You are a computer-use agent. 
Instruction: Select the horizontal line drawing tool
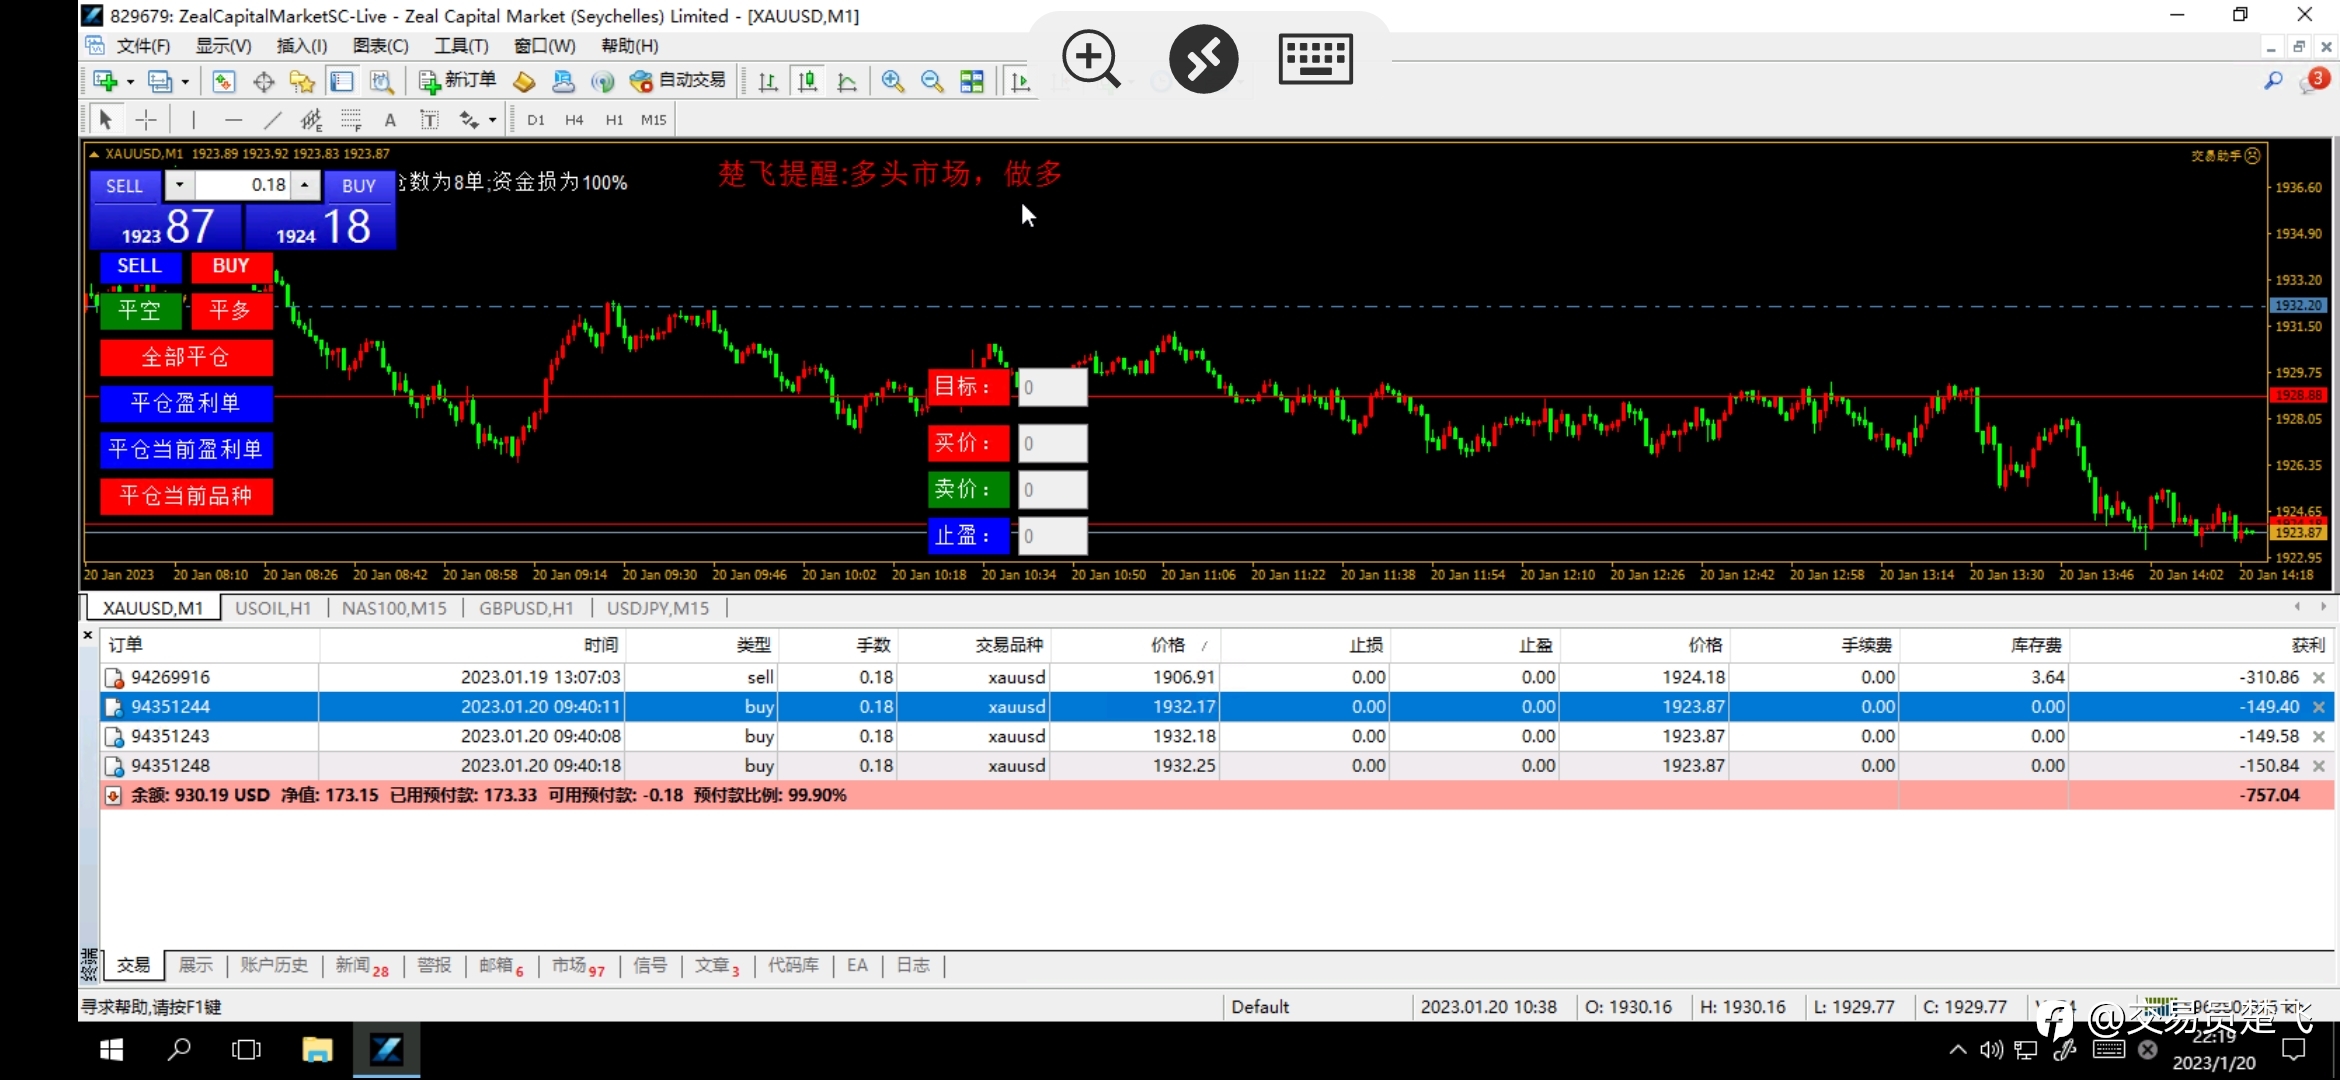click(x=233, y=120)
